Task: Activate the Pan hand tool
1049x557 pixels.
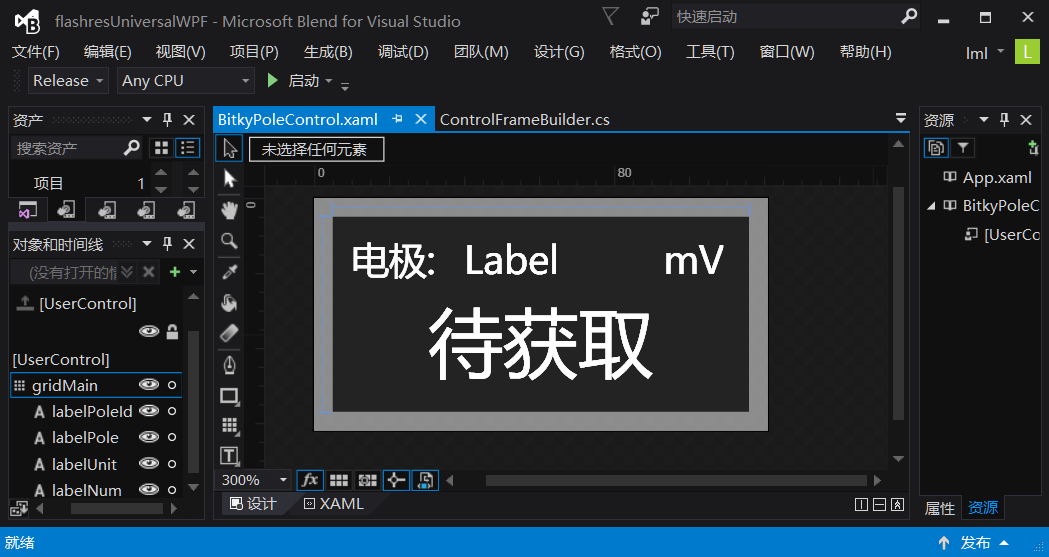Action: 229,210
